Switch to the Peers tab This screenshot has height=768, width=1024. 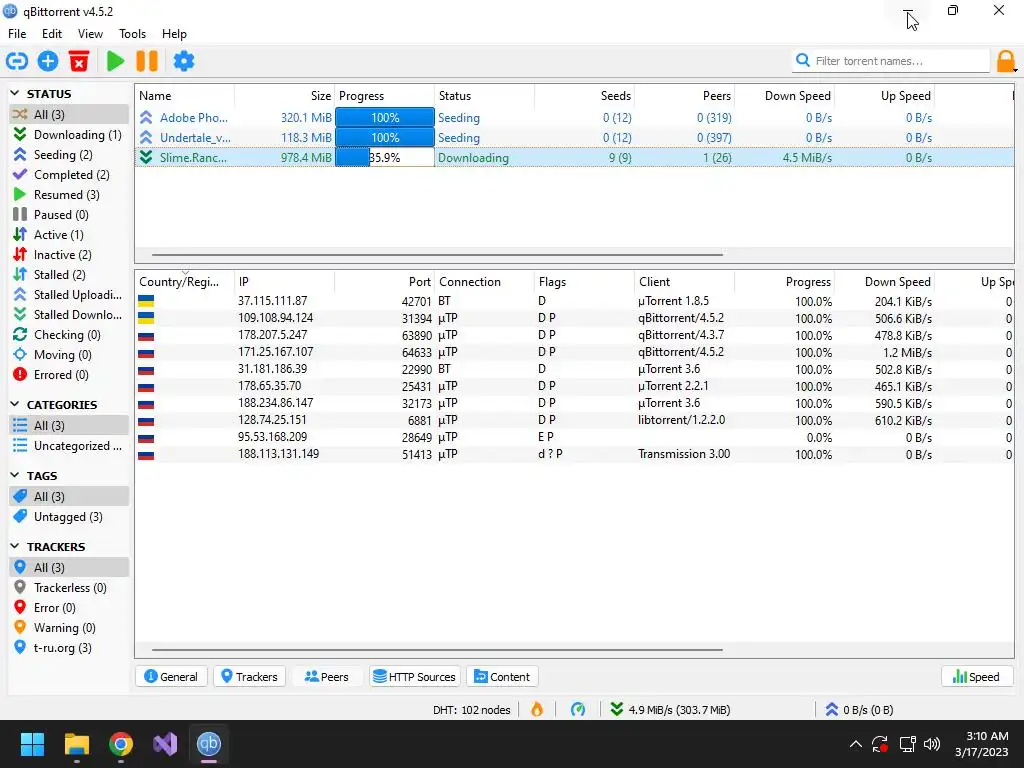tap(327, 677)
